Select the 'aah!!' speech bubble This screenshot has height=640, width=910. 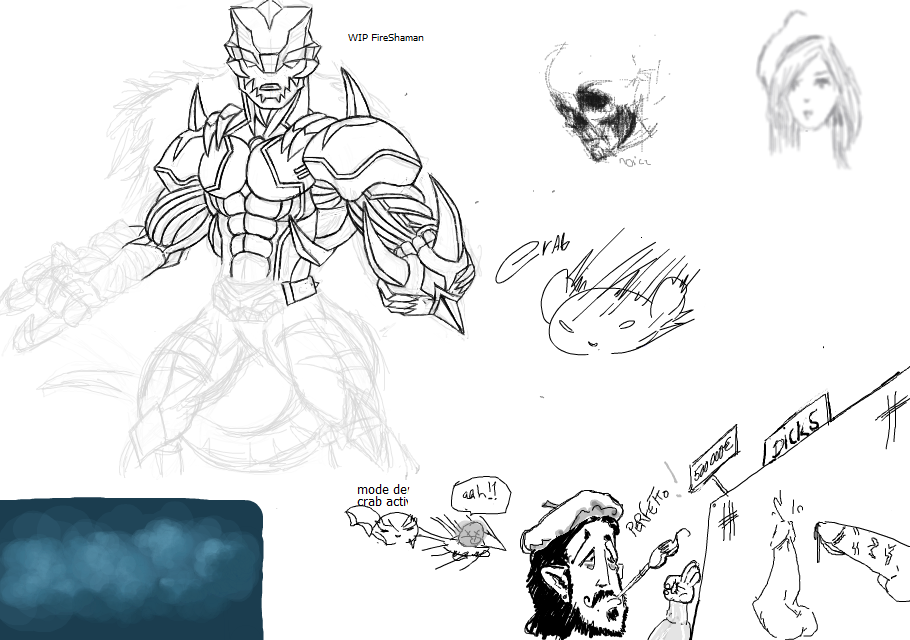pos(474,494)
